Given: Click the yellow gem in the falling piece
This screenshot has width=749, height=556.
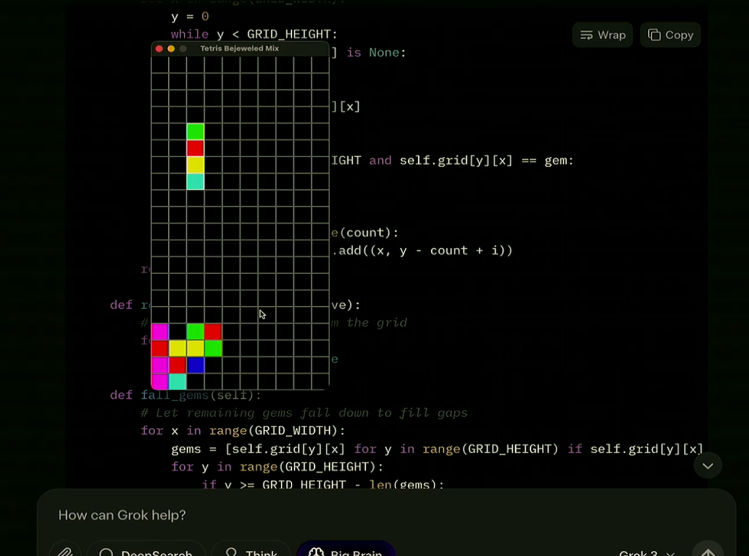Looking at the screenshot, I should [195, 165].
